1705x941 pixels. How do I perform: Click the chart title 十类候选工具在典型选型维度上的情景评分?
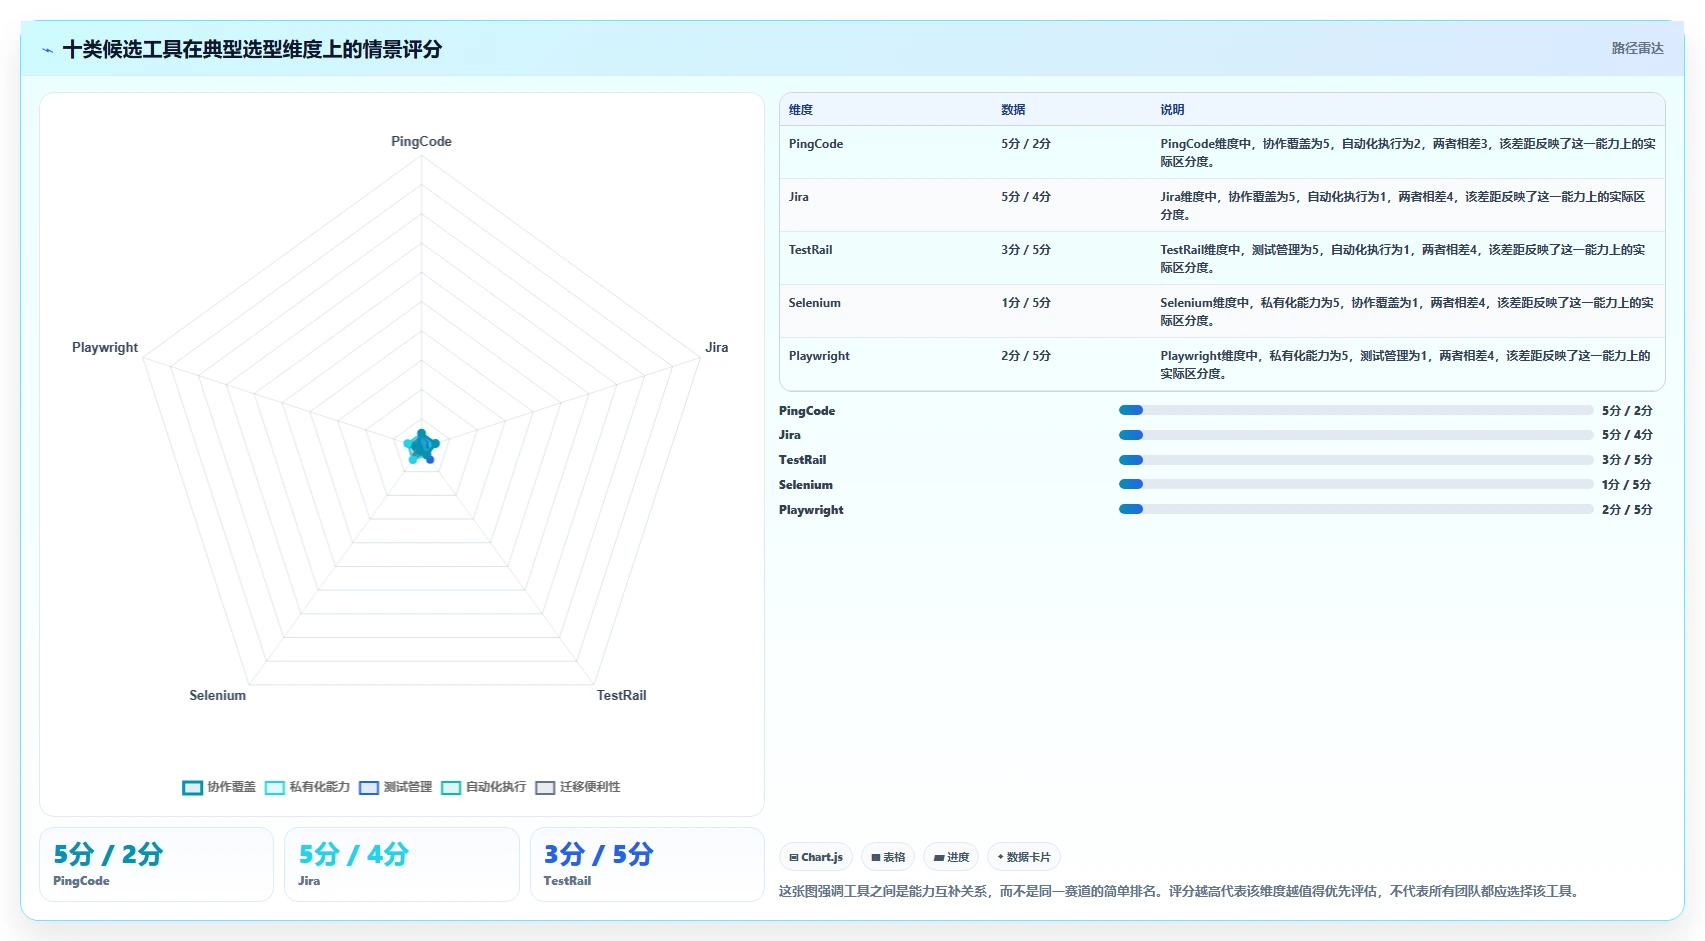[x=252, y=49]
